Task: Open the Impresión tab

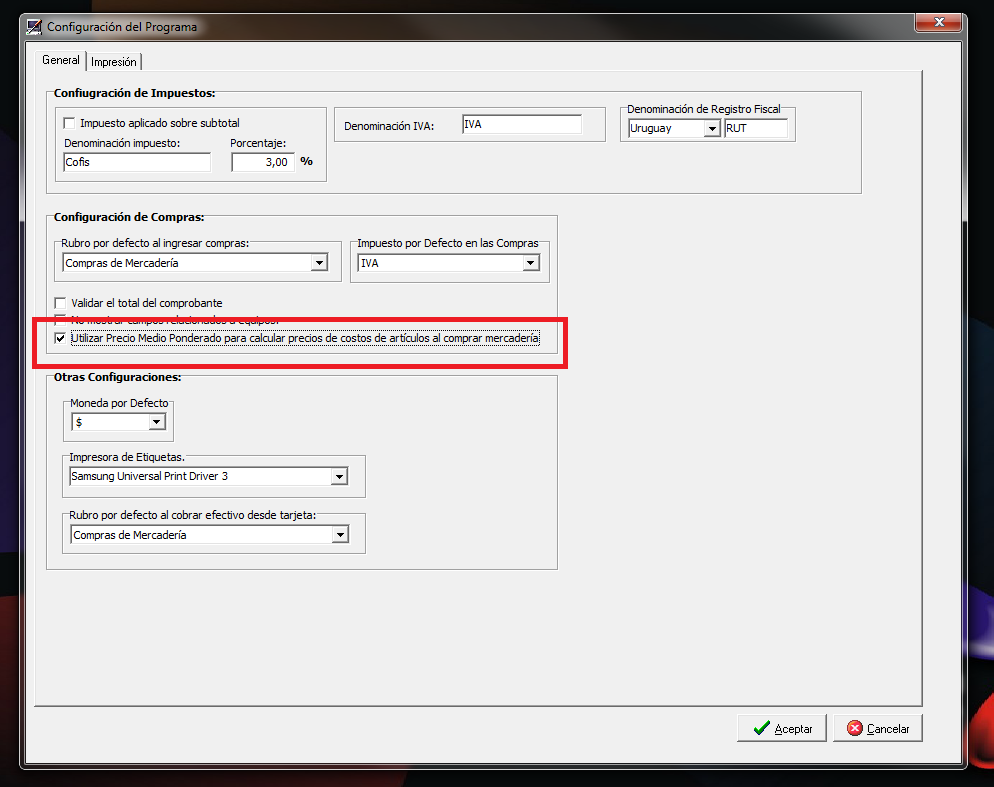Action: pos(113,62)
